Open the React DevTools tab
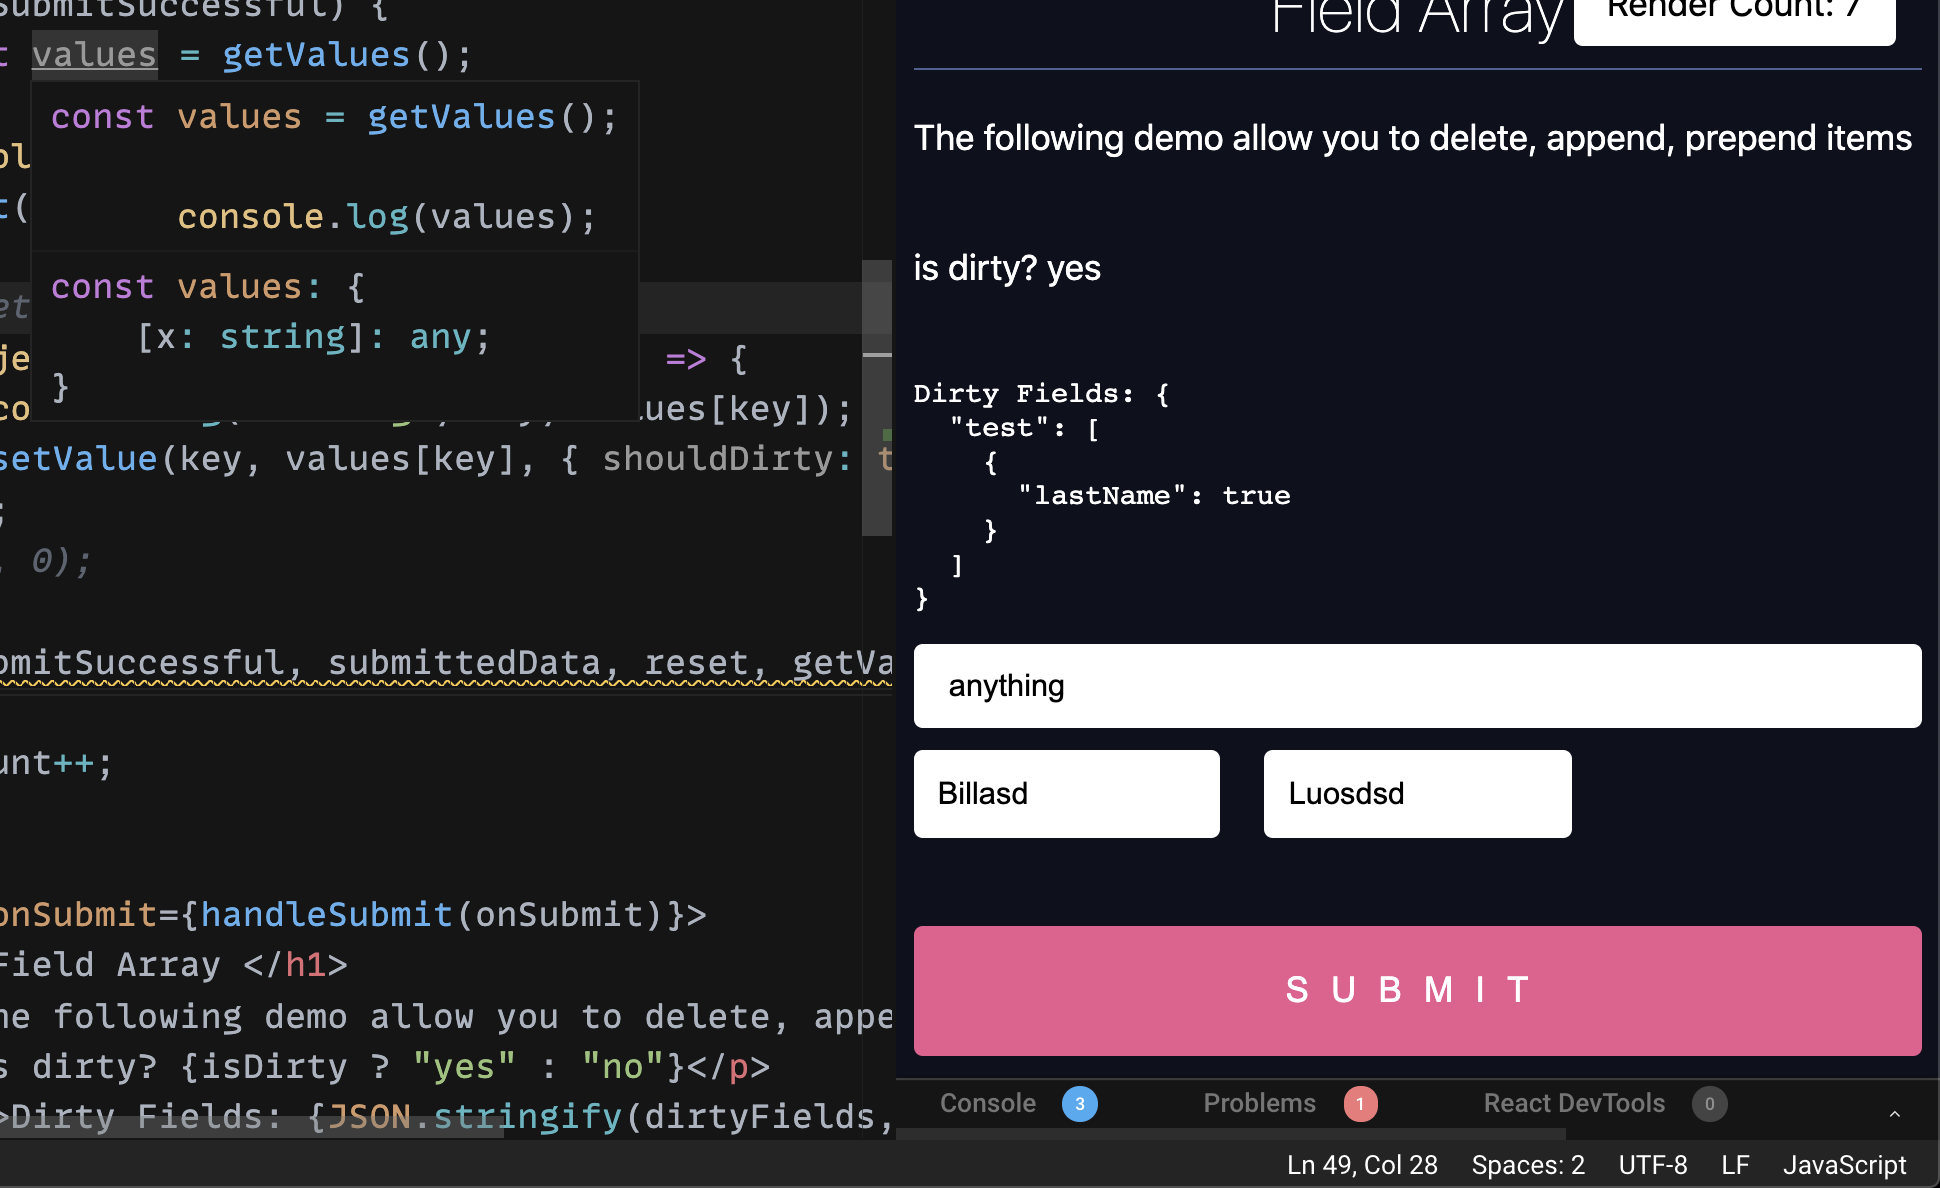 1573,1103
